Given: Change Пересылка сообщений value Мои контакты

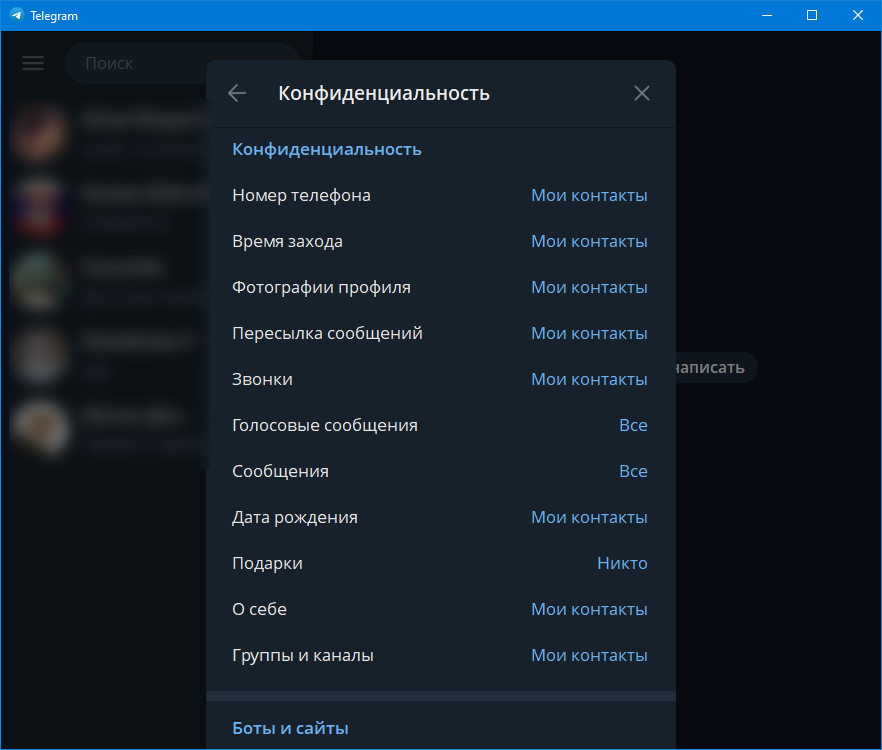Looking at the screenshot, I should click(x=589, y=334).
